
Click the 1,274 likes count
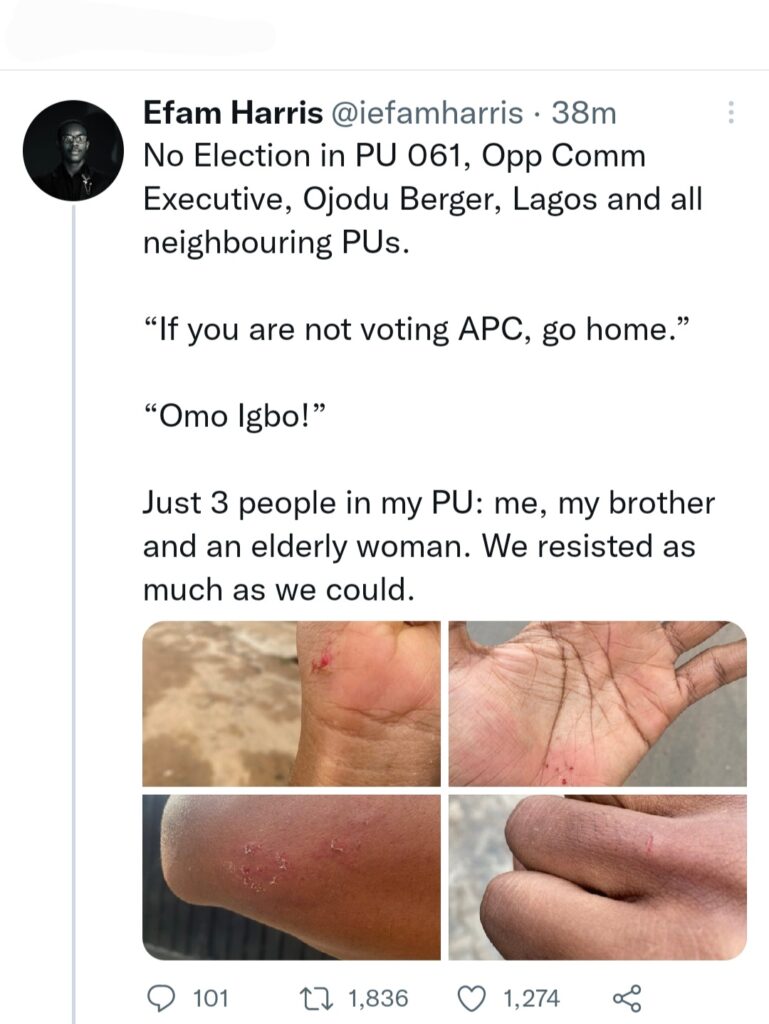[x=531, y=997]
